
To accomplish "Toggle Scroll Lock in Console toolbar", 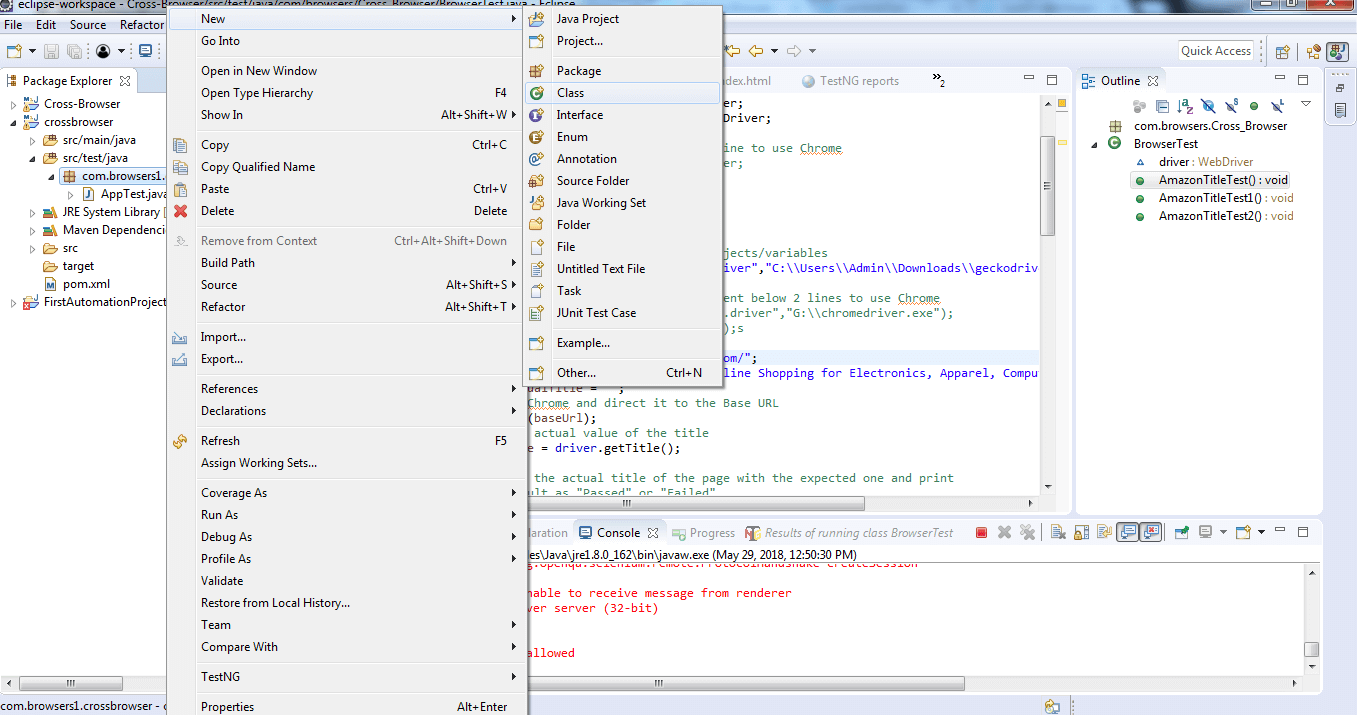I will click(x=1082, y=533).
